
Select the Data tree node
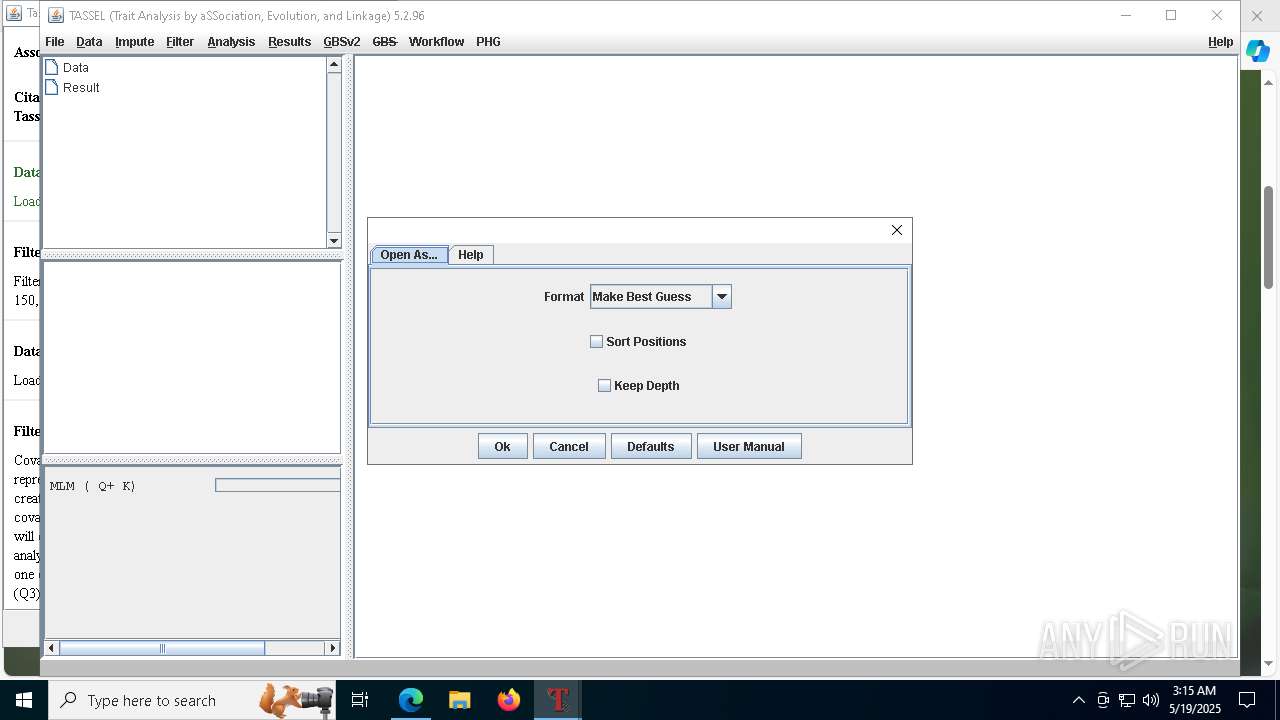[76, 67]
